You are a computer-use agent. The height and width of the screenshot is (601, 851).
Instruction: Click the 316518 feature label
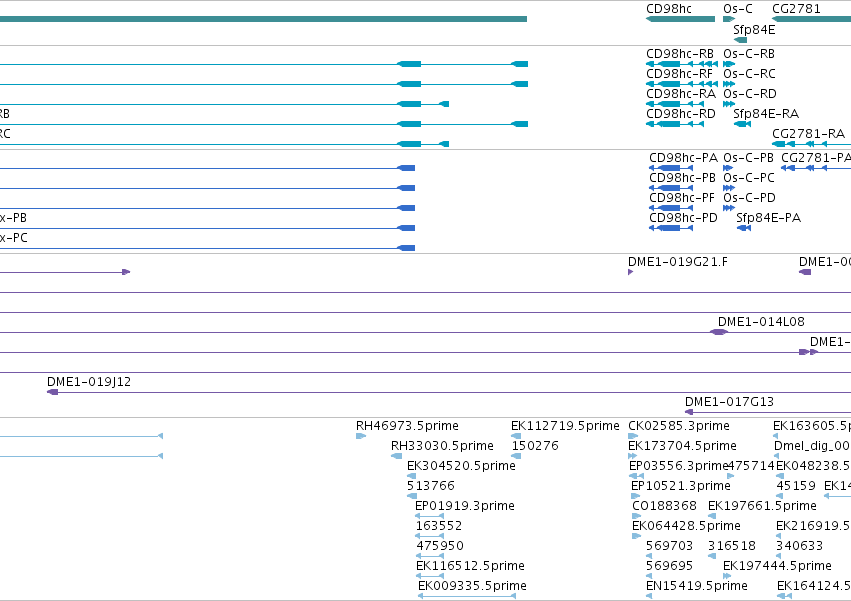(x=732, y=546)
